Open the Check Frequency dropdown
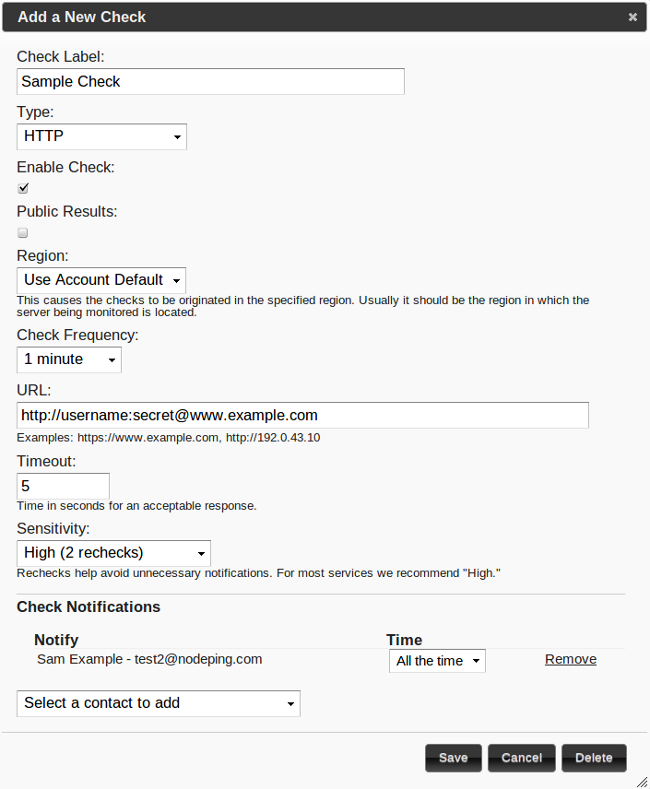 click(69, 359)
